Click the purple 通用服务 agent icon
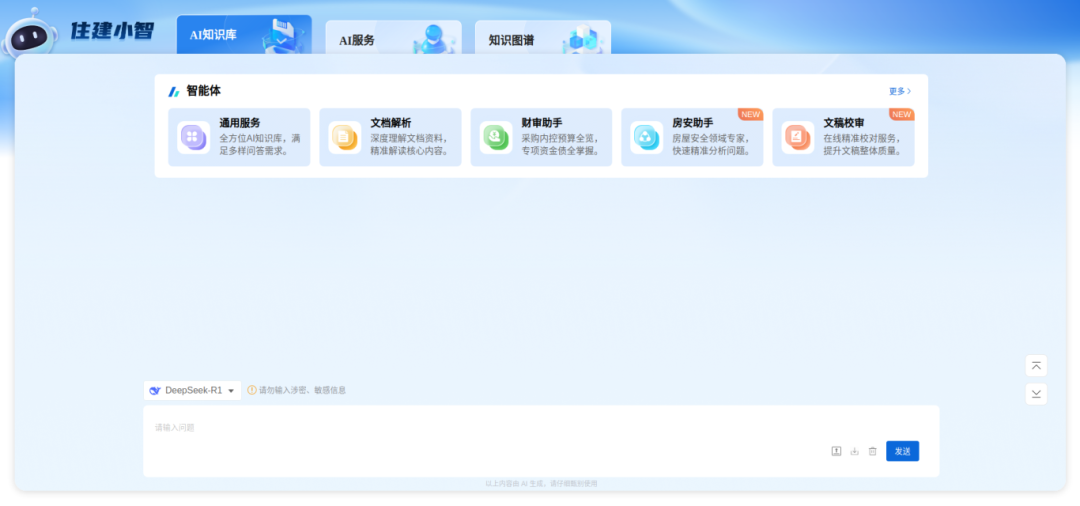Image resolution: width=1080 pixels, height=506 pixels. 194,137
